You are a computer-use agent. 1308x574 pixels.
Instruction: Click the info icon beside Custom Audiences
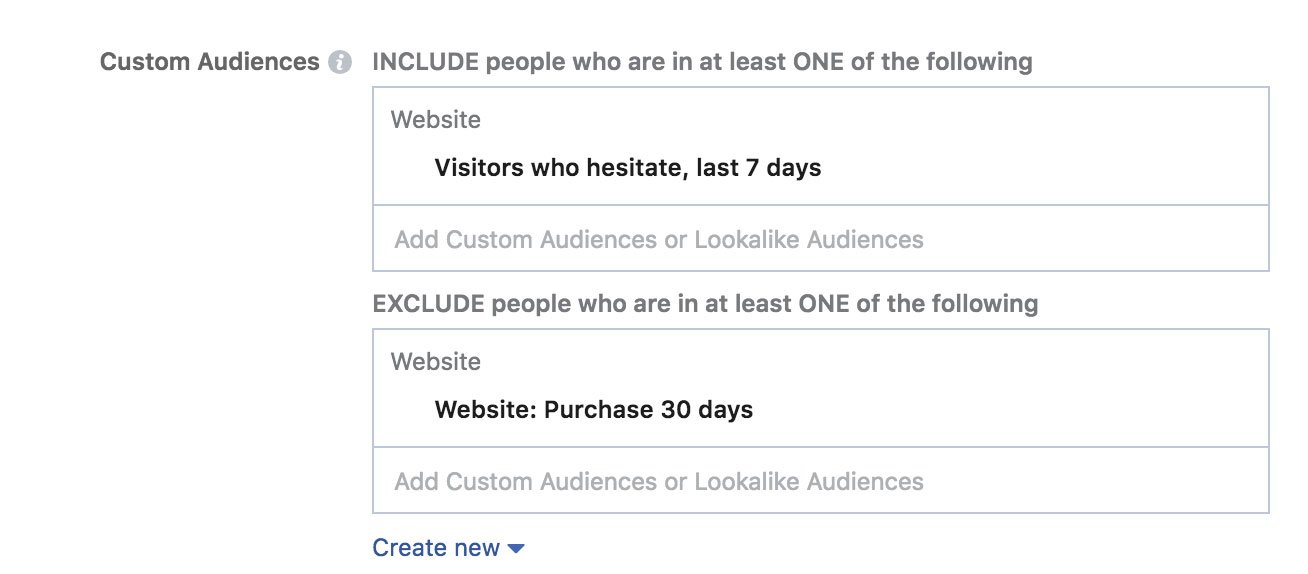[x=341, y=62]
